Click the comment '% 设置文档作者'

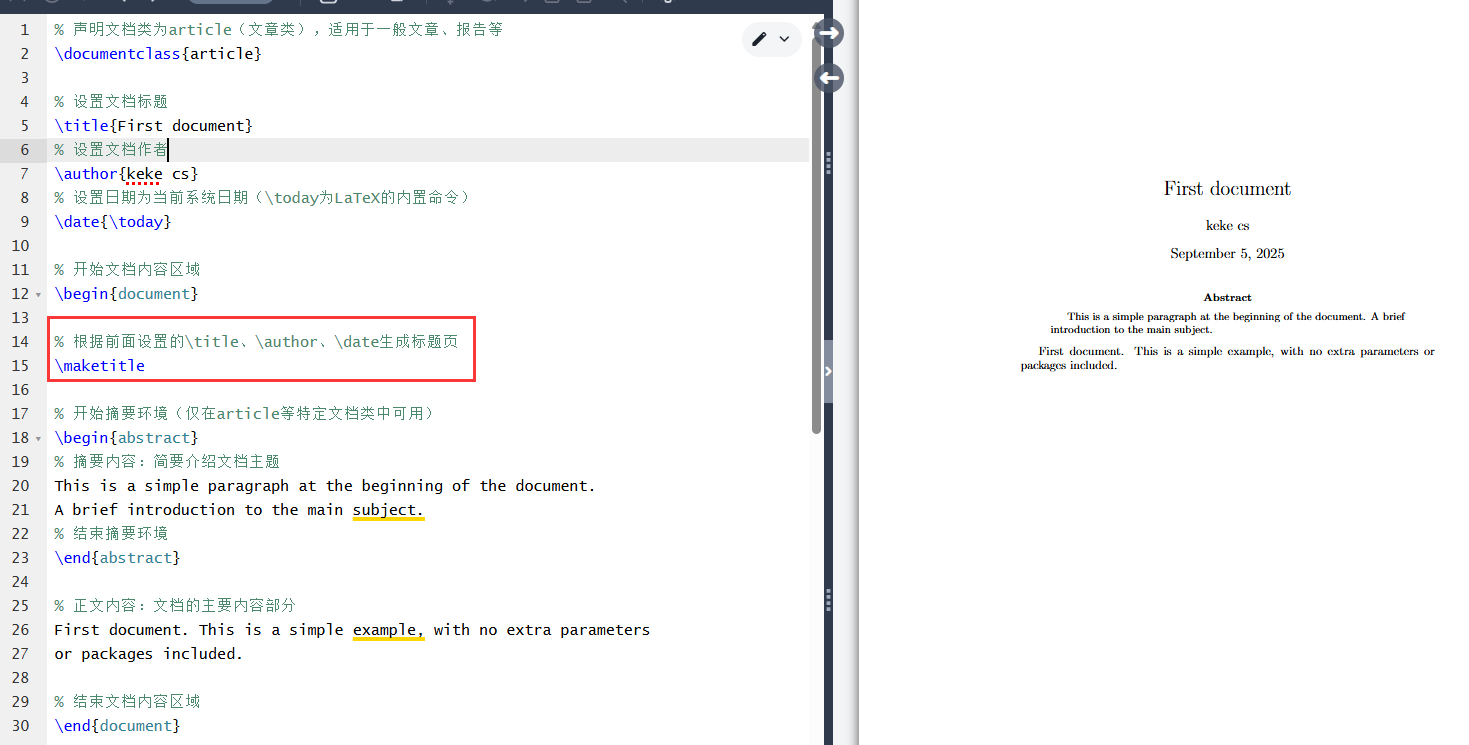click(111, 150)
